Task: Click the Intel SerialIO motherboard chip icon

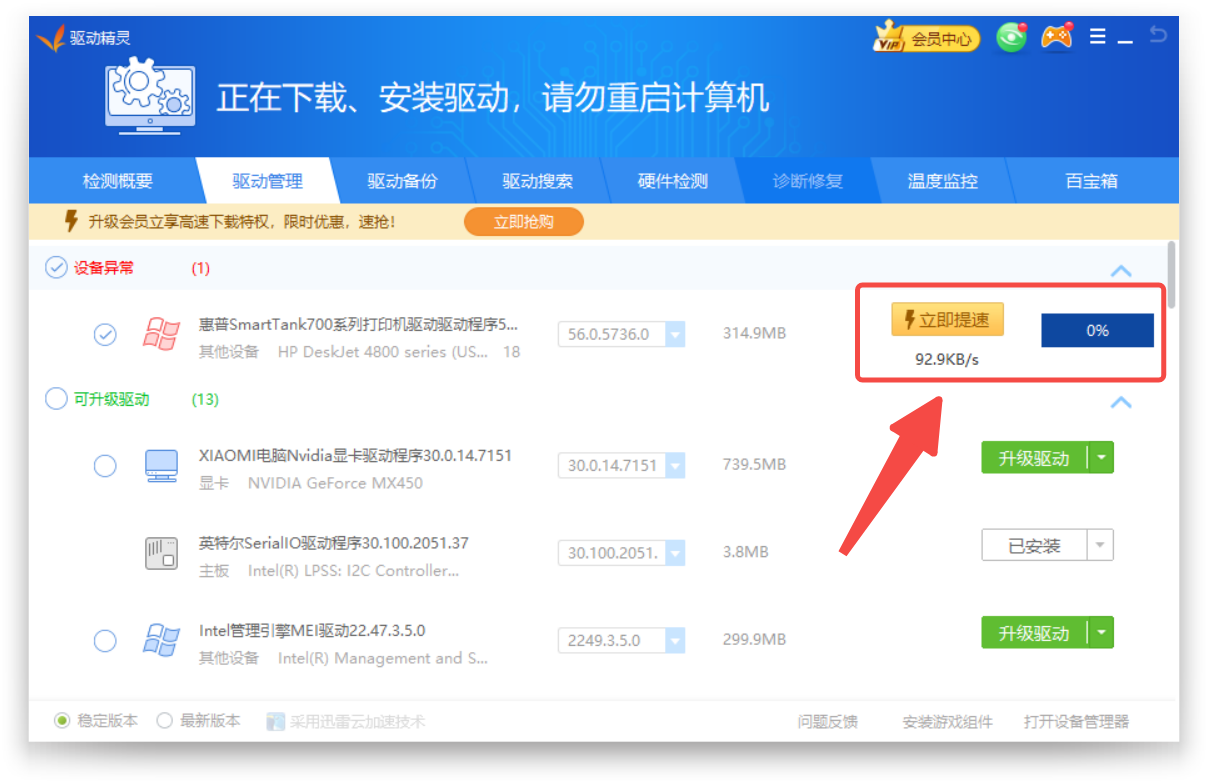Action: 160,552
